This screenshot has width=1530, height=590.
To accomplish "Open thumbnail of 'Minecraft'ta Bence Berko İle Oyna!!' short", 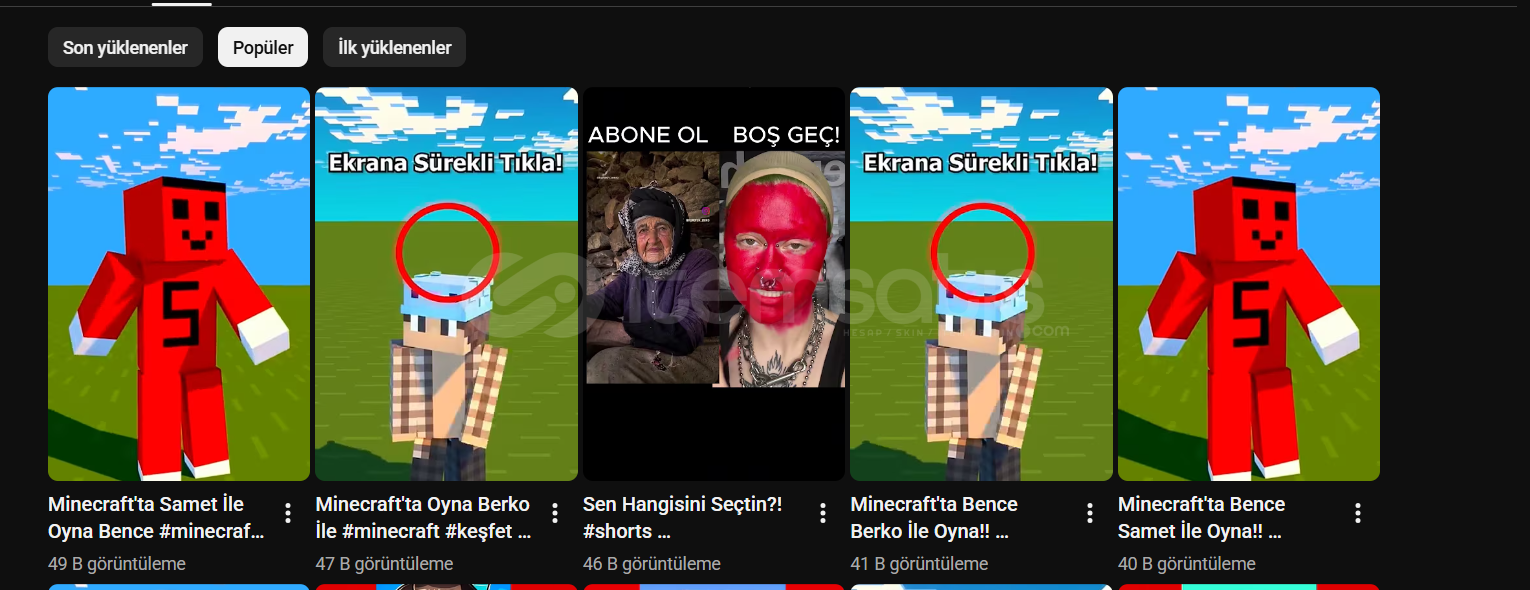I will pos(981,284).
